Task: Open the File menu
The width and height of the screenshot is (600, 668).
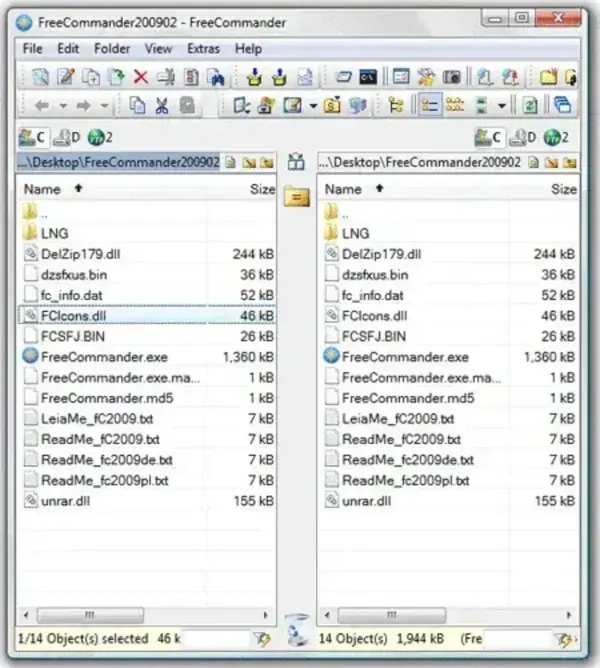Action: point(32,49)
